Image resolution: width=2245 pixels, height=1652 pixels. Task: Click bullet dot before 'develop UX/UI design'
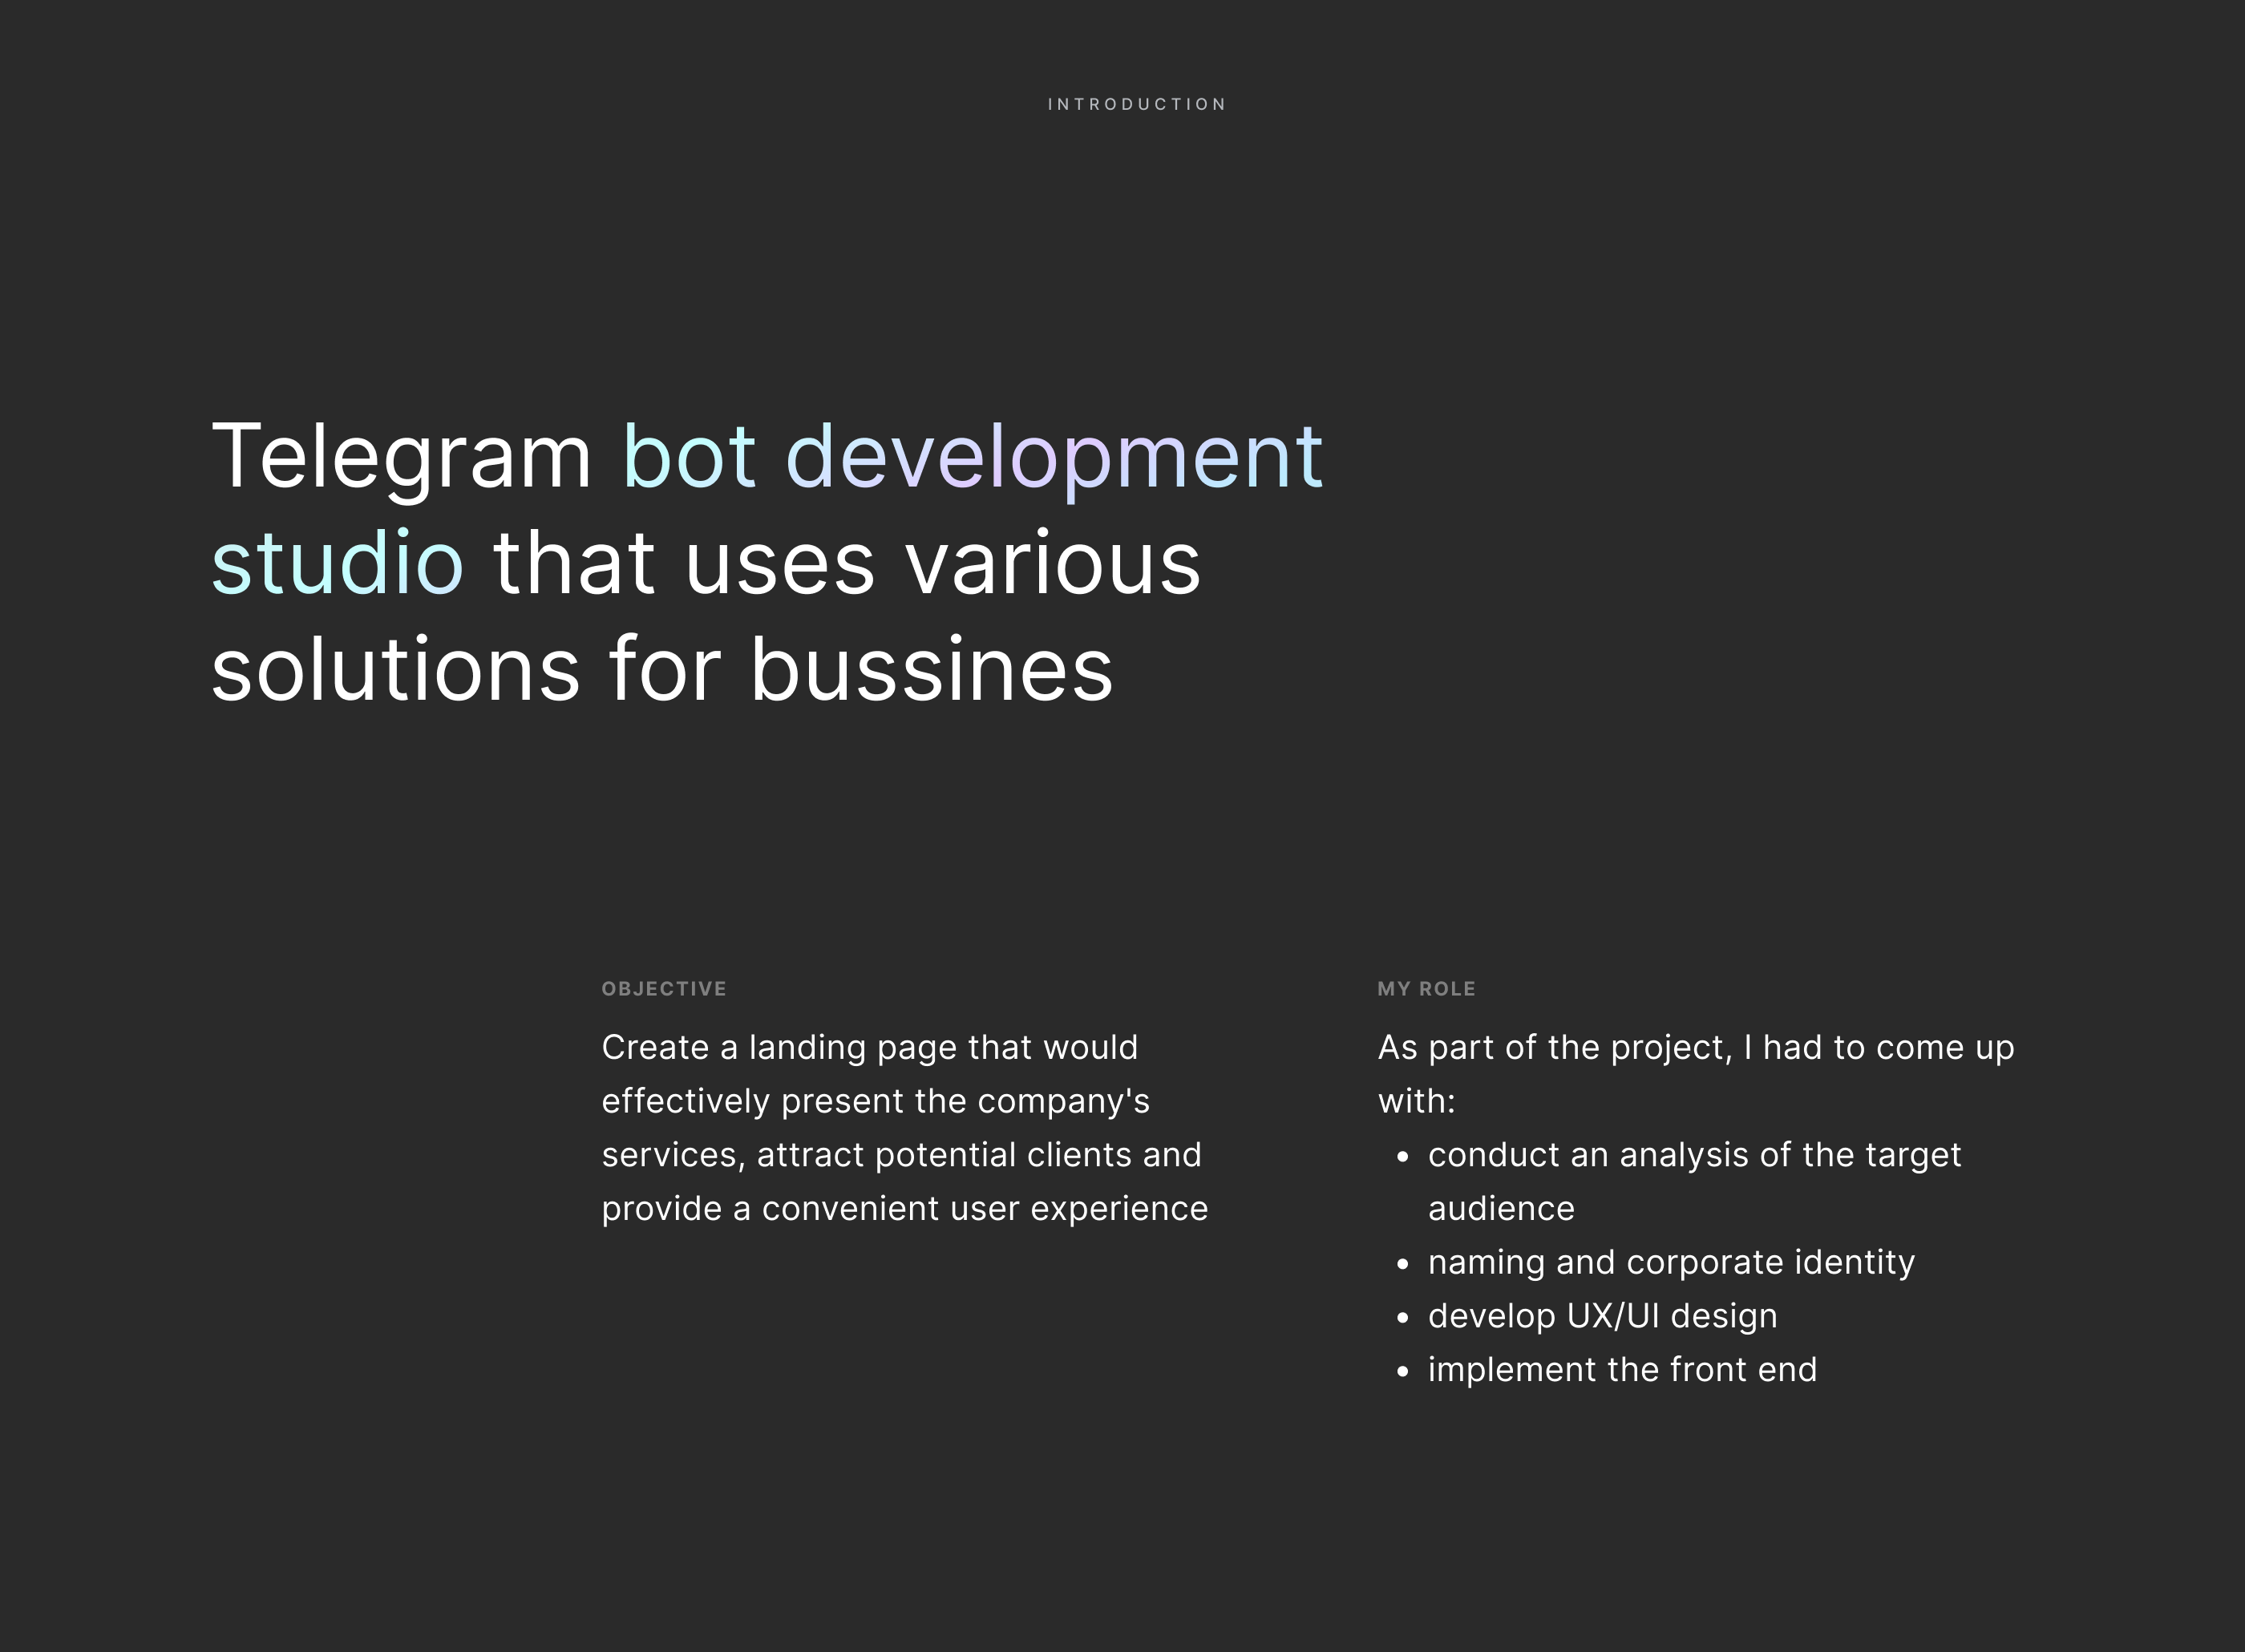(x=1402, y=1318)
